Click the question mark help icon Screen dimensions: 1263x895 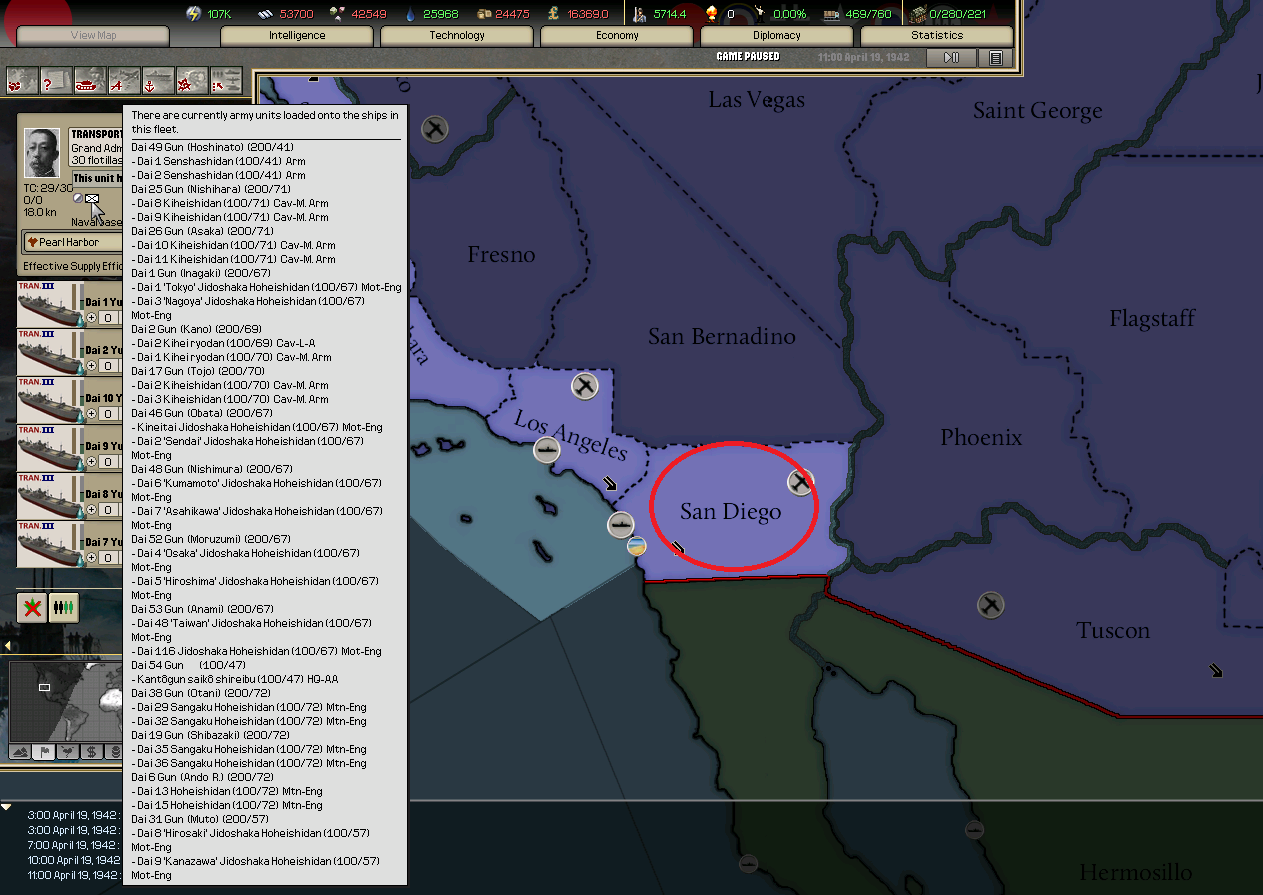(x=56, y=80)
